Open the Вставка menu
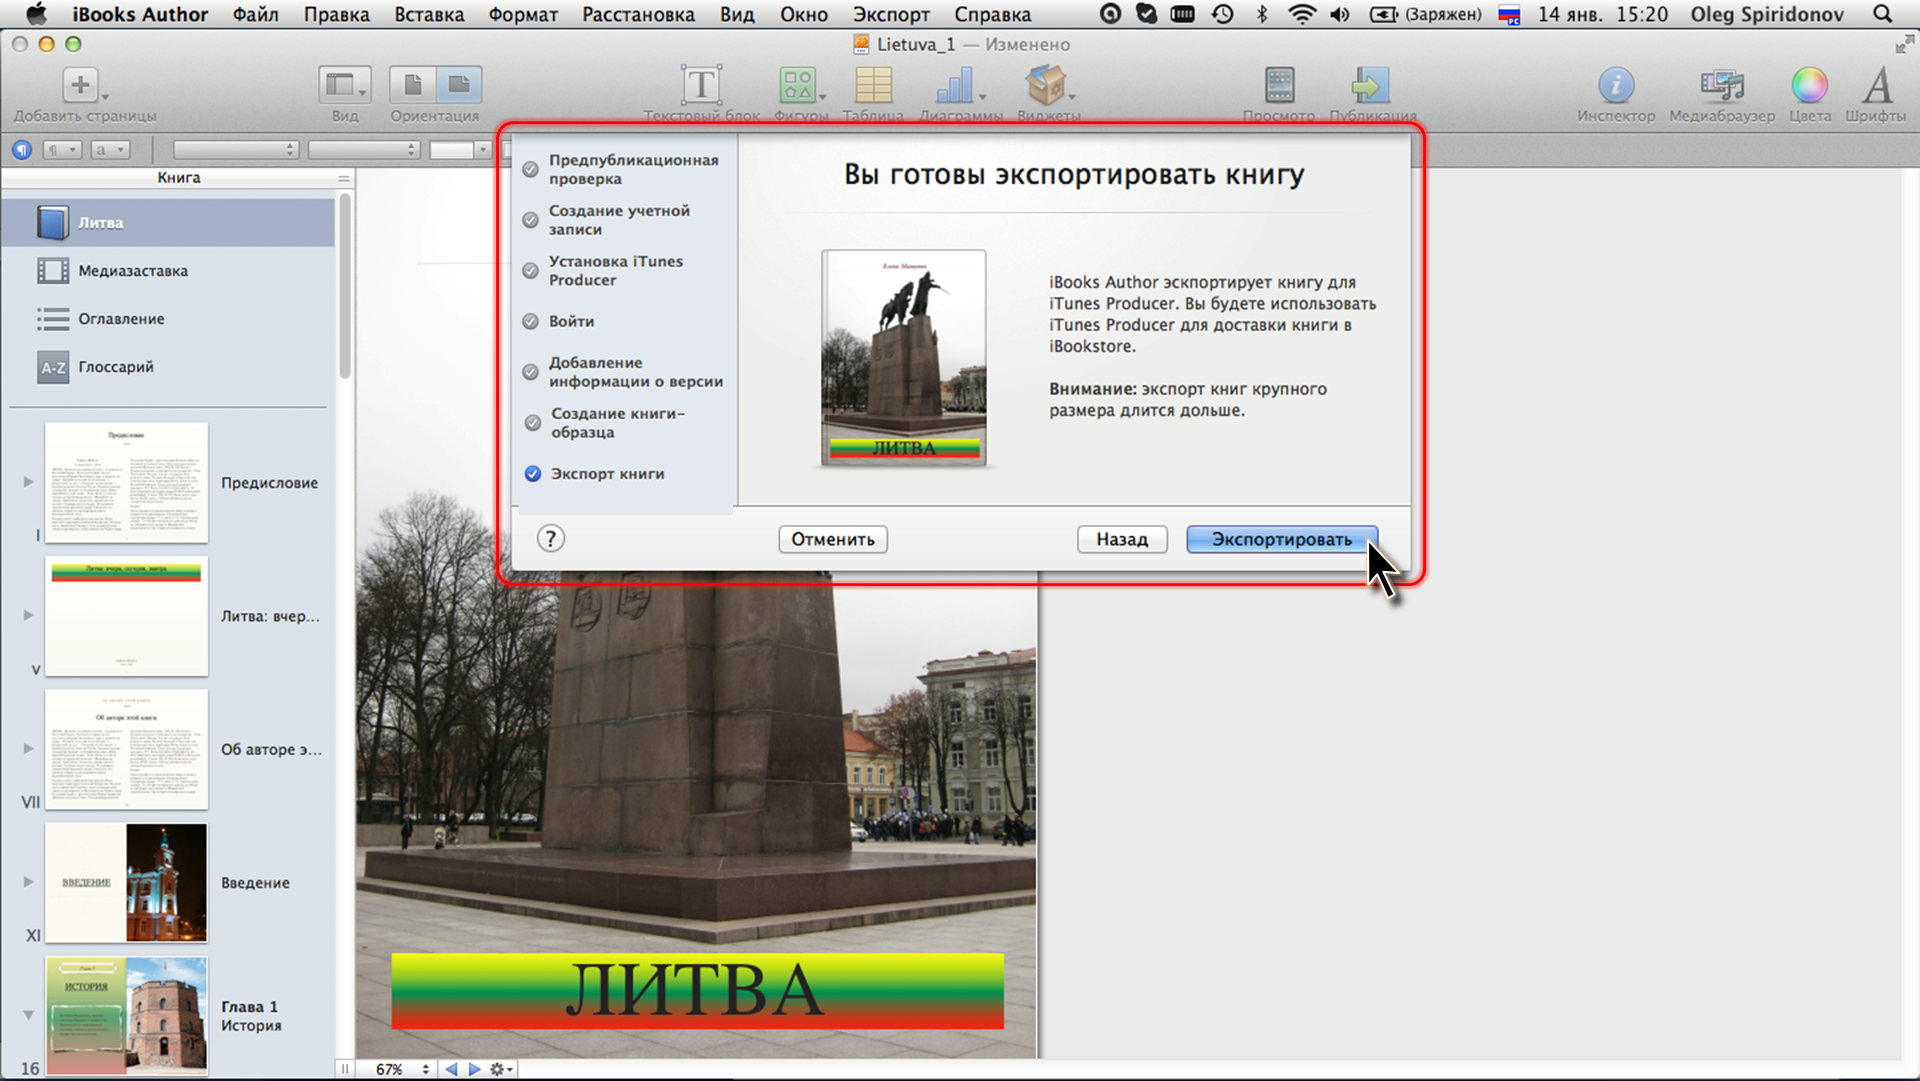This screenshot has width=1920, height=1081. point(429,14)
